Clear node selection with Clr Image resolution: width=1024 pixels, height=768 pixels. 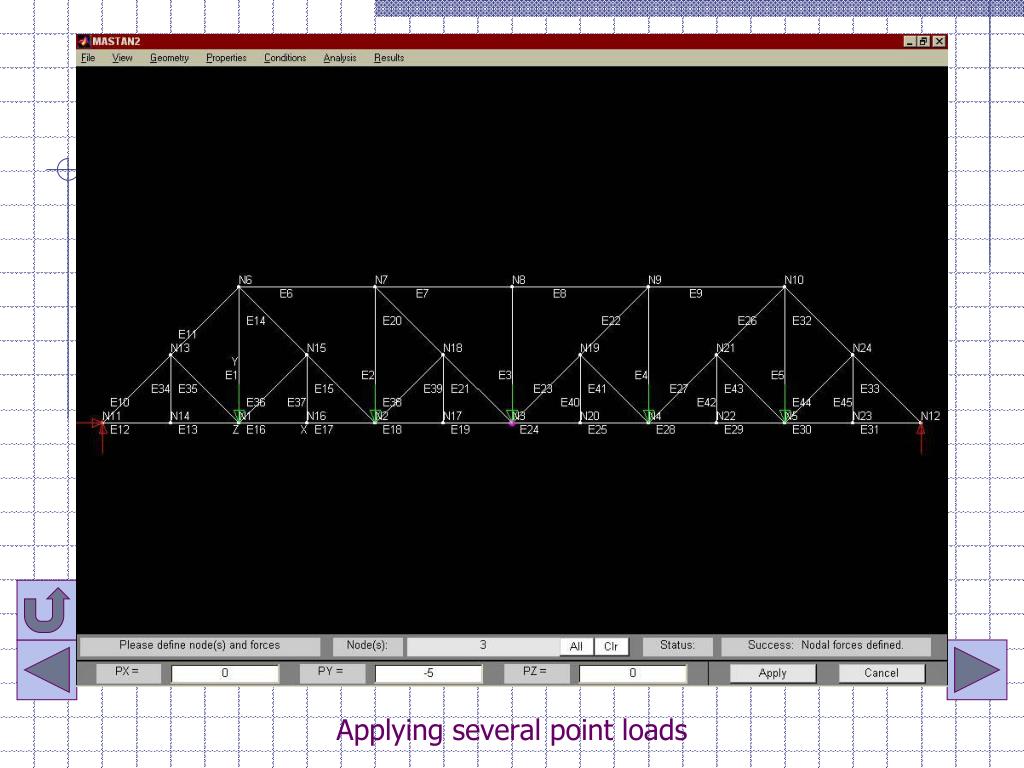pos(611,646)
